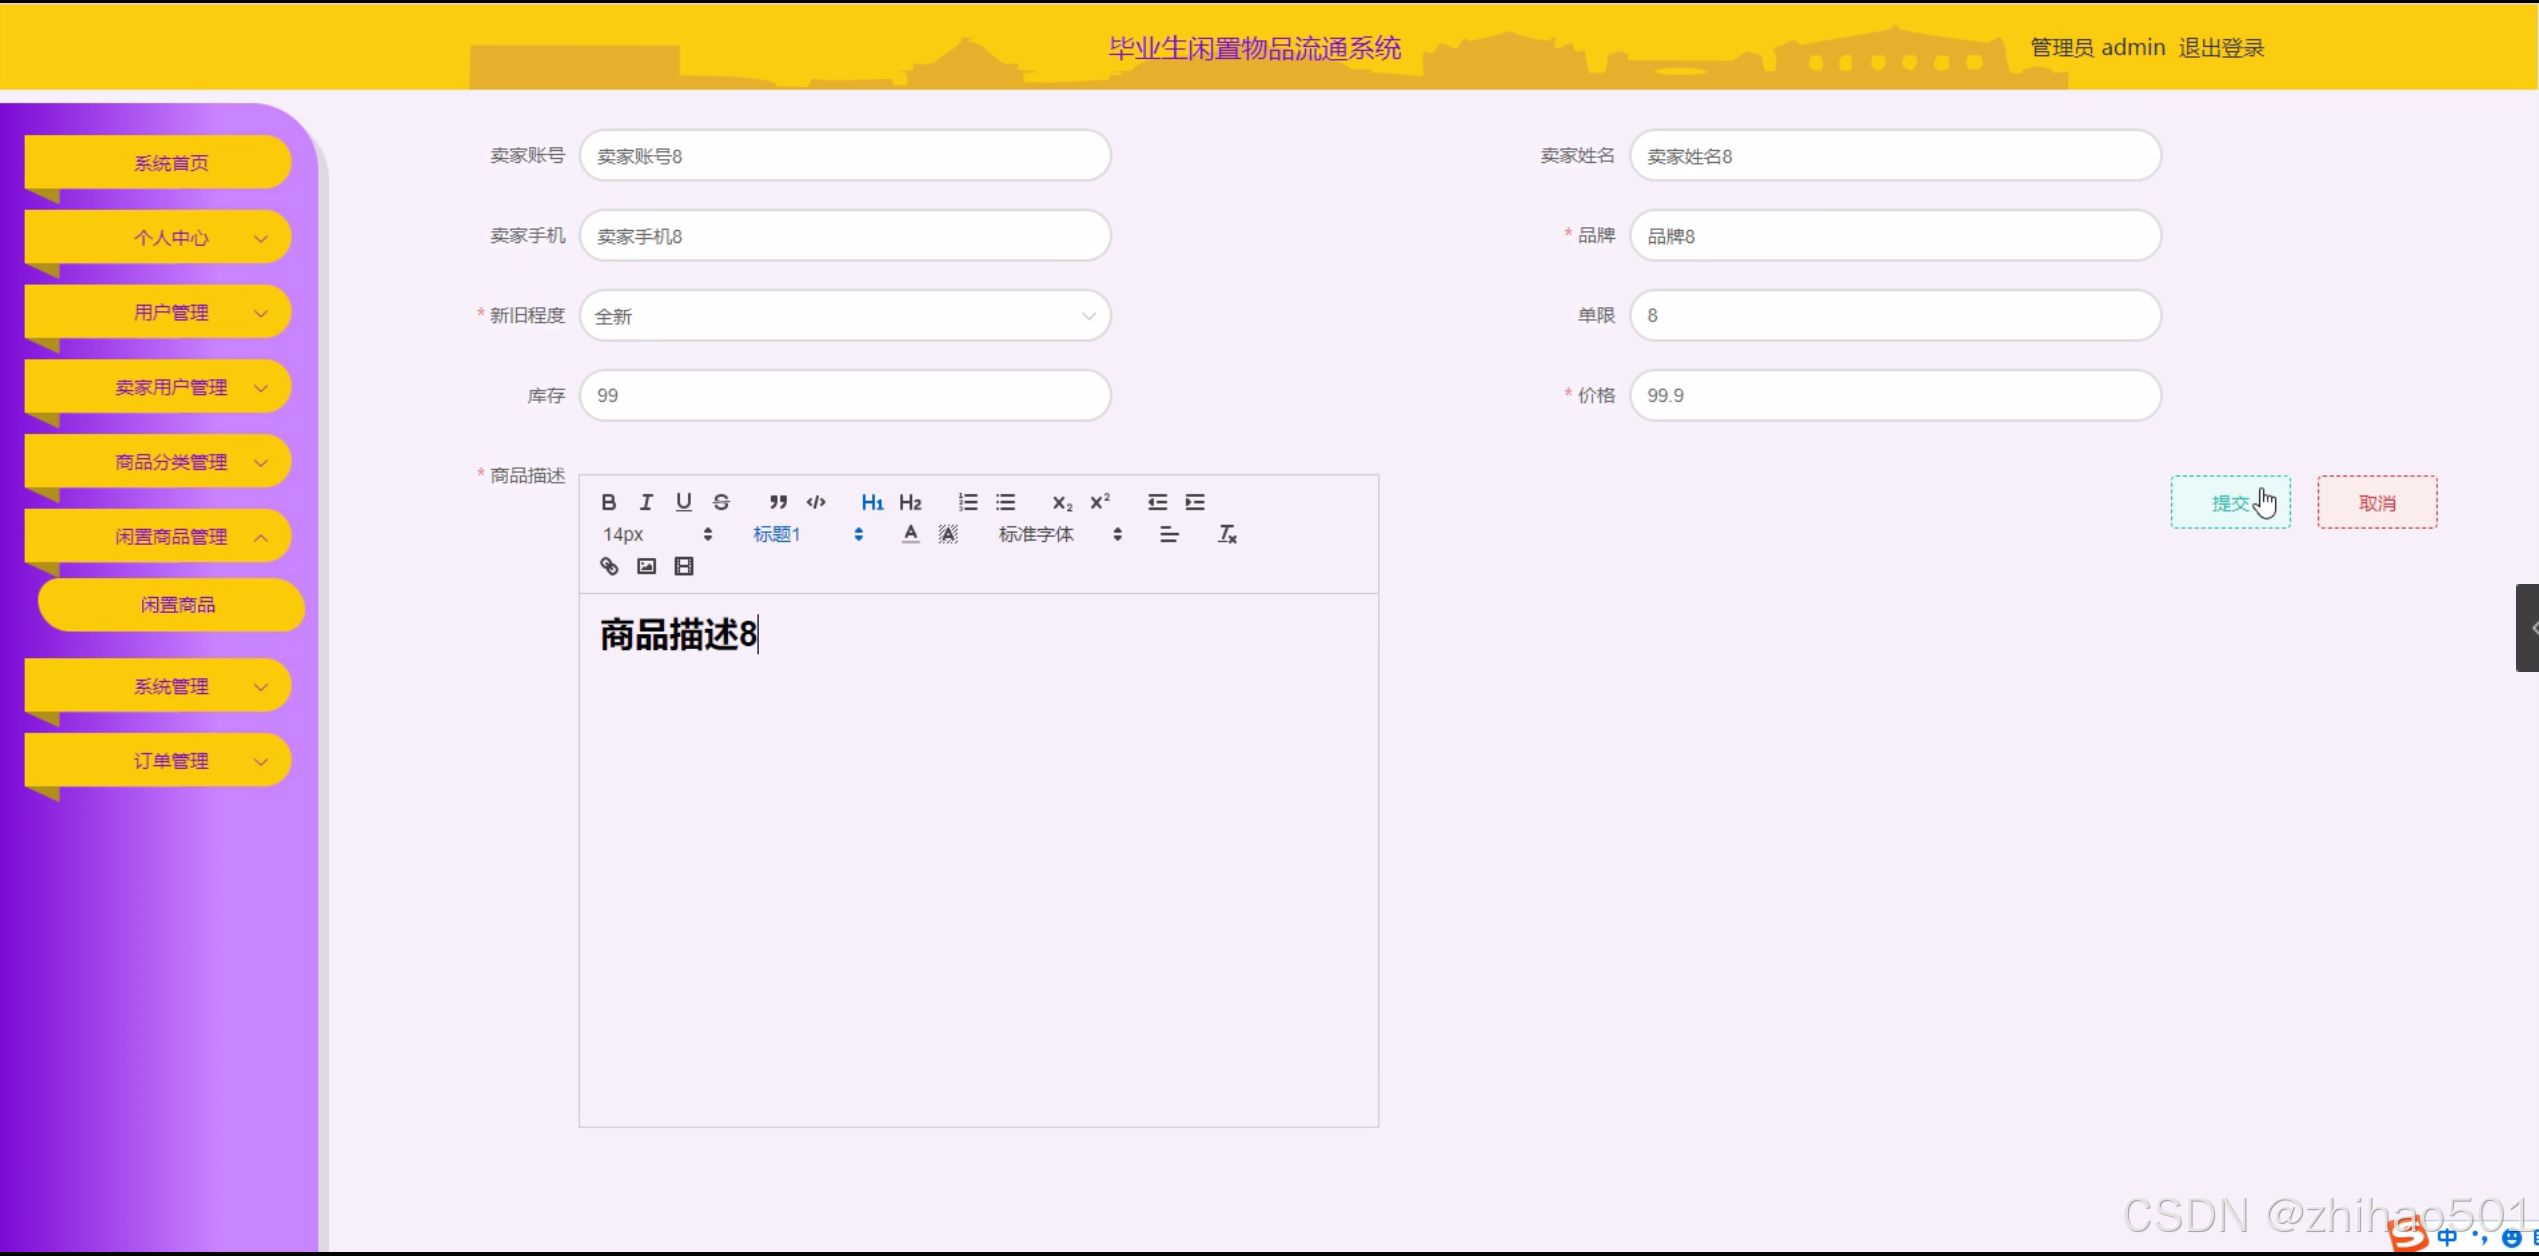2539x1256 pixels.
Task: Apply italic formatting in editor
Action: coord(646,502)
